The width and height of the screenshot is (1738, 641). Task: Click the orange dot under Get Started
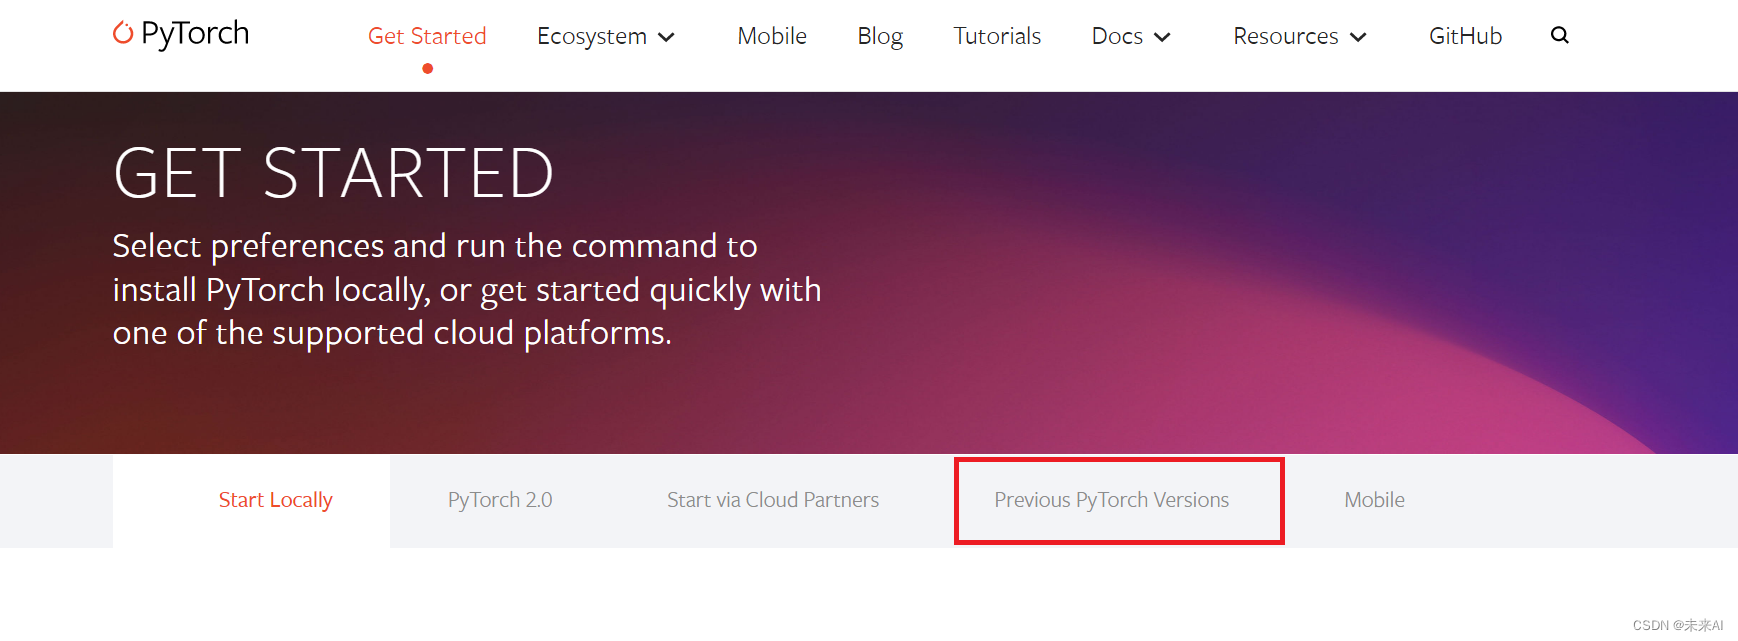pos(427,69)
